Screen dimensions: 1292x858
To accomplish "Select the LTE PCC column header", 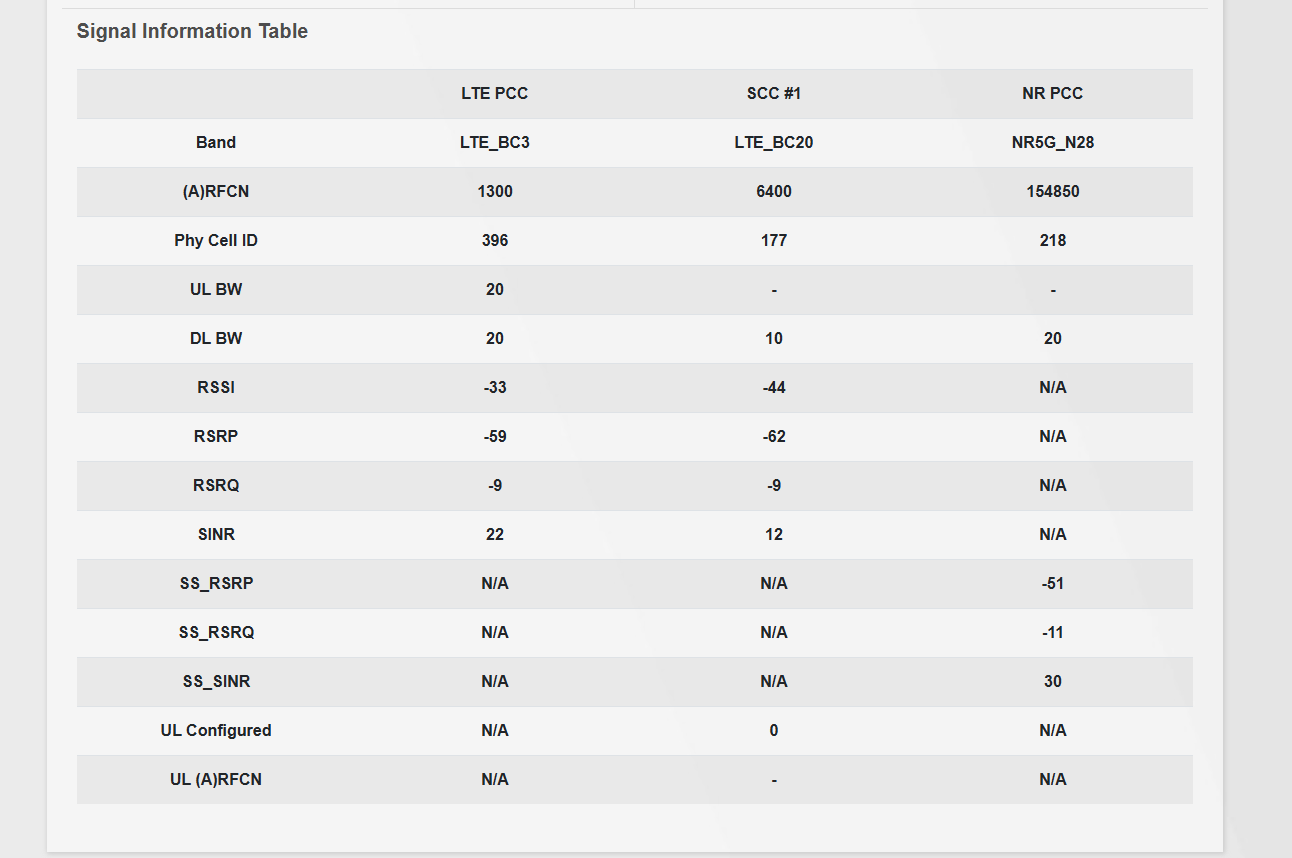I will (x=494, y=93).
